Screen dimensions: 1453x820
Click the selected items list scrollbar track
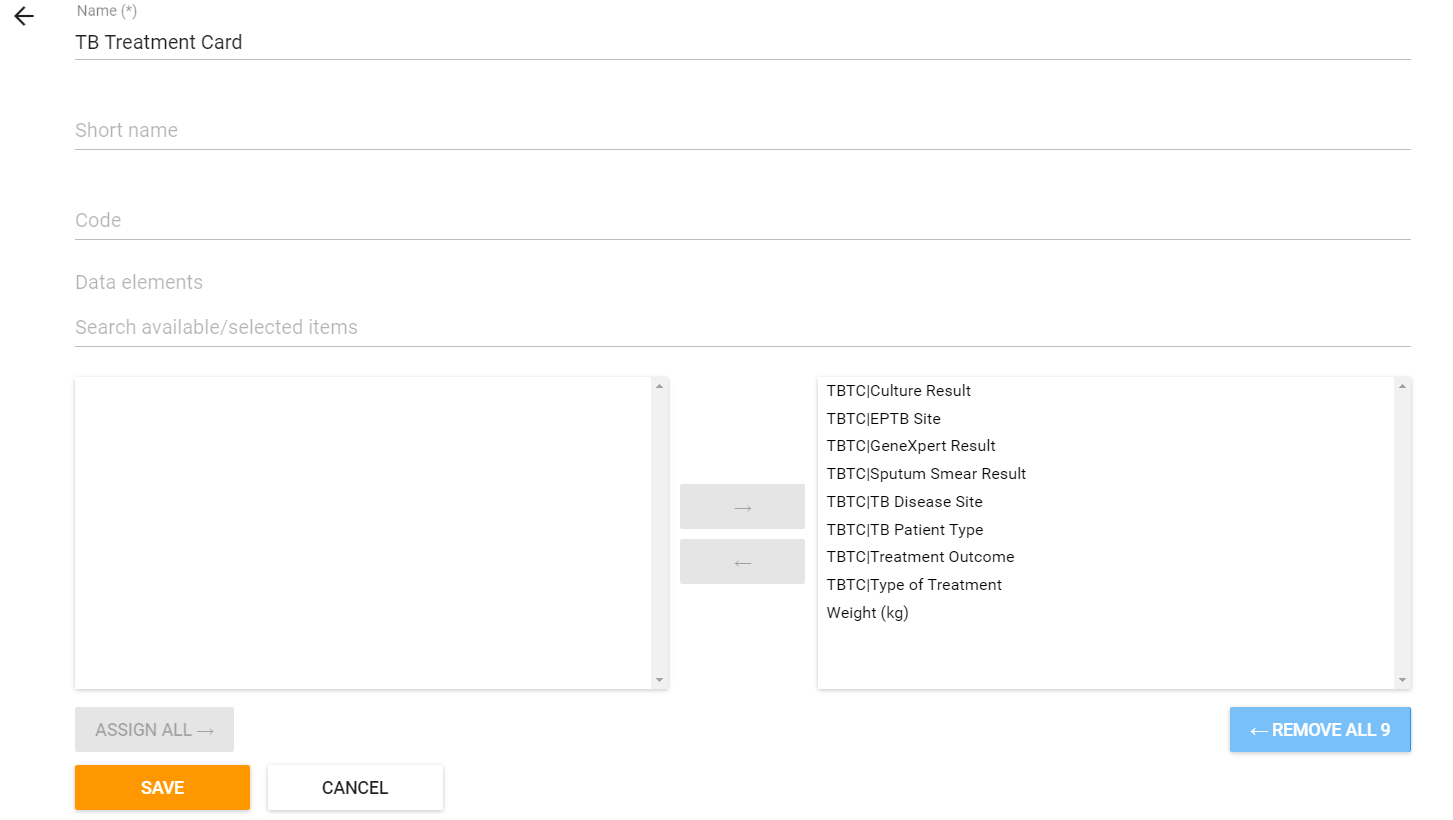tap(1403, 533)
